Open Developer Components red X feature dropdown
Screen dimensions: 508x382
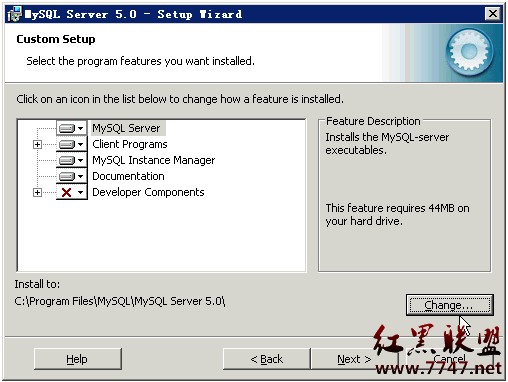(72, 192)
